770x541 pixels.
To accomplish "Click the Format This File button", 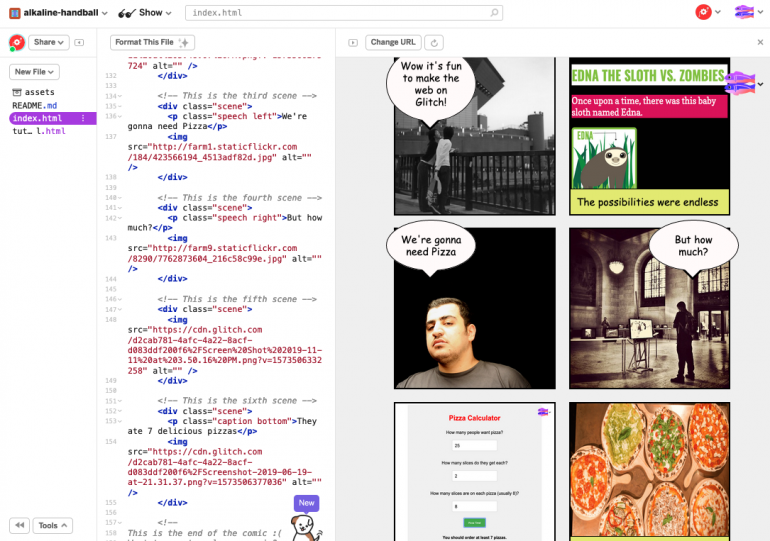I will click(x=152, y=43).
